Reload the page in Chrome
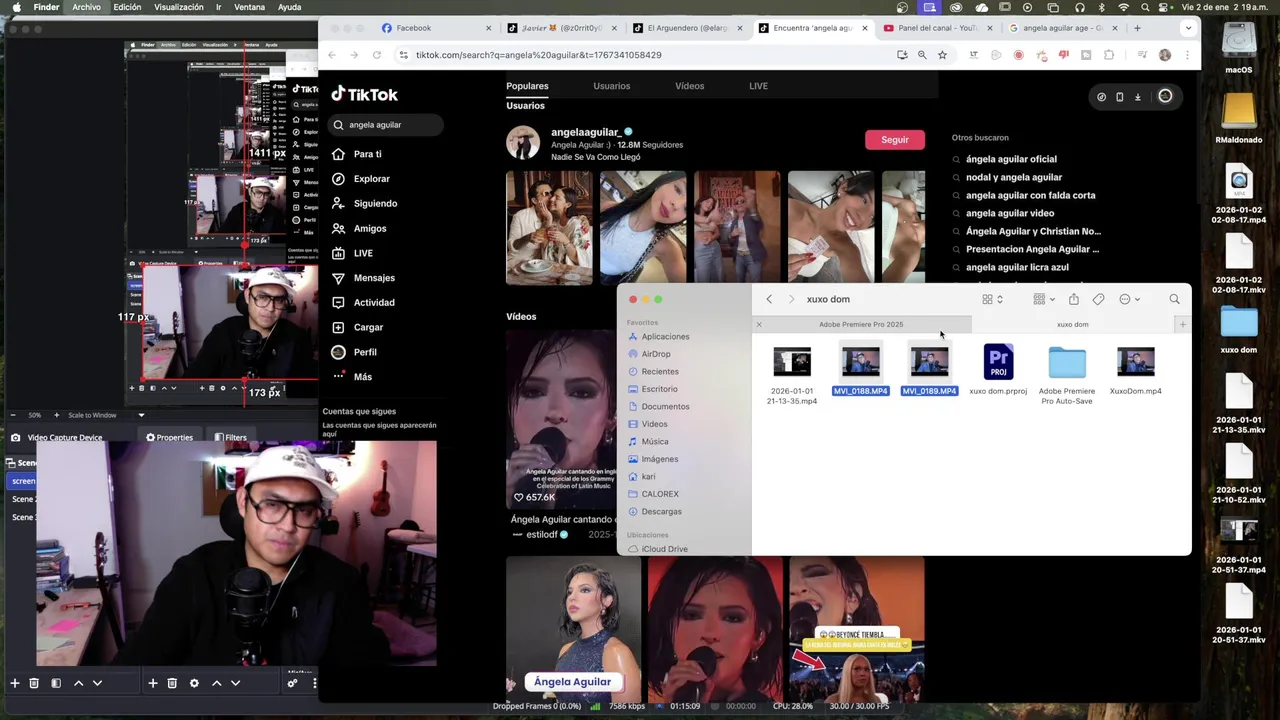This screenshot has height=720, width=1280. (x=377, y=55)
